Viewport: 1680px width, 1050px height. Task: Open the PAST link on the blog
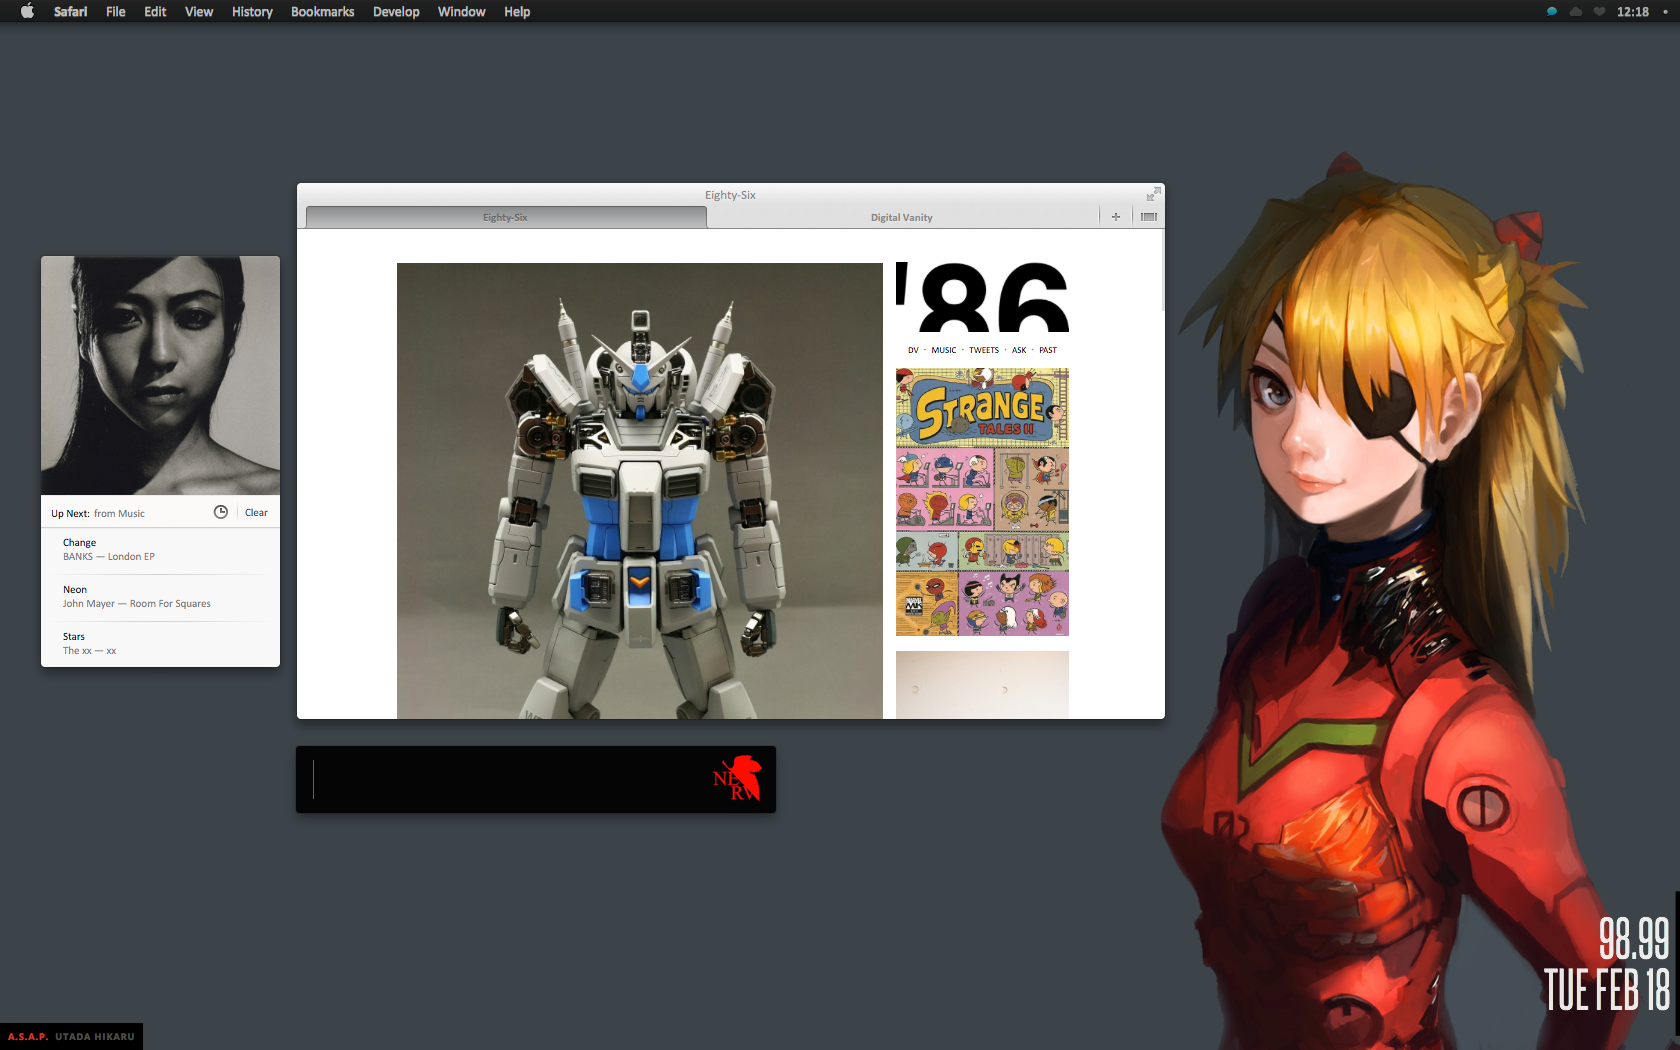1048,350
